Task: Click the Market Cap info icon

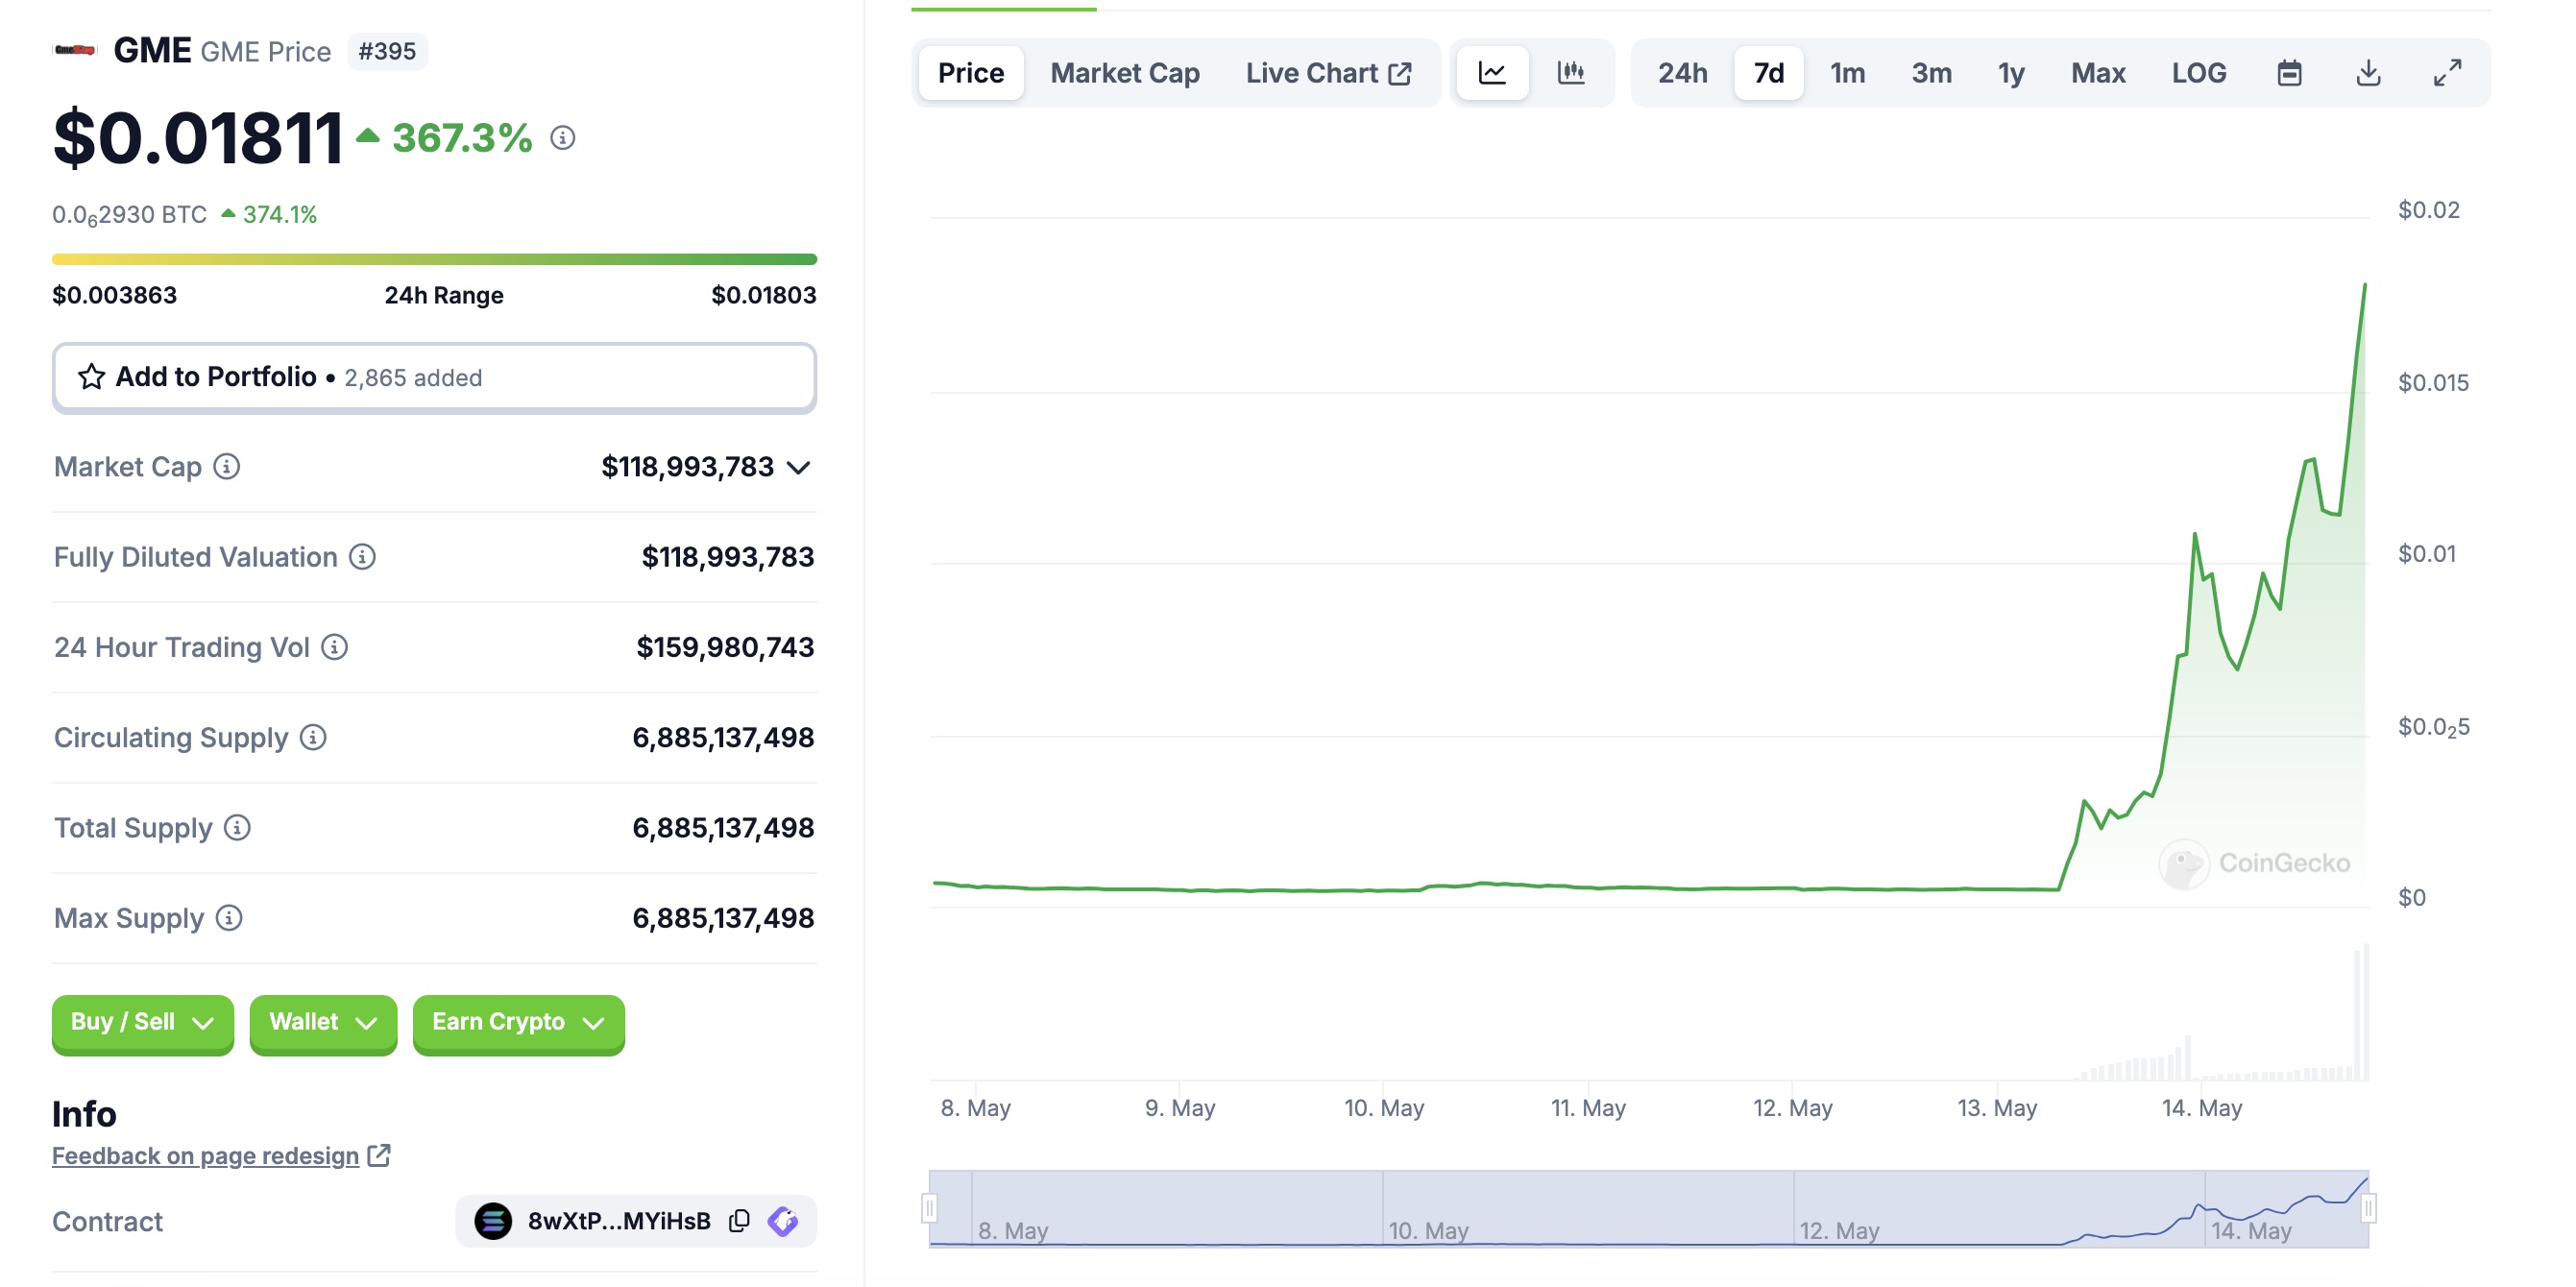Action: (227, 466)
